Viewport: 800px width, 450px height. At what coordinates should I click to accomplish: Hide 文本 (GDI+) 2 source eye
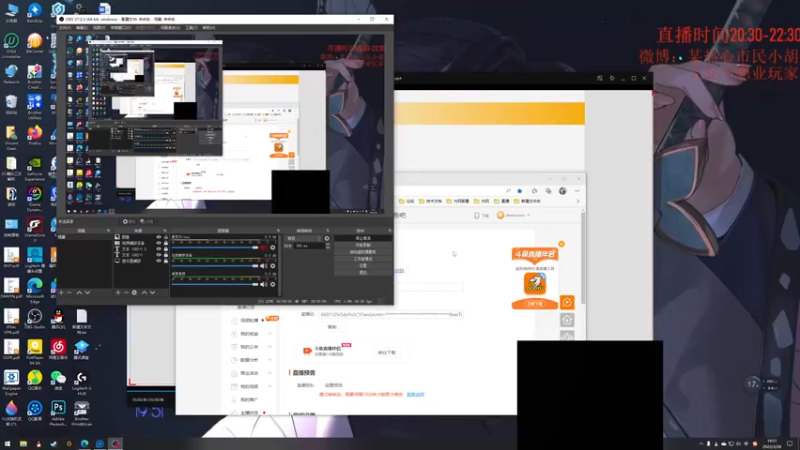(x=159, y=249)
